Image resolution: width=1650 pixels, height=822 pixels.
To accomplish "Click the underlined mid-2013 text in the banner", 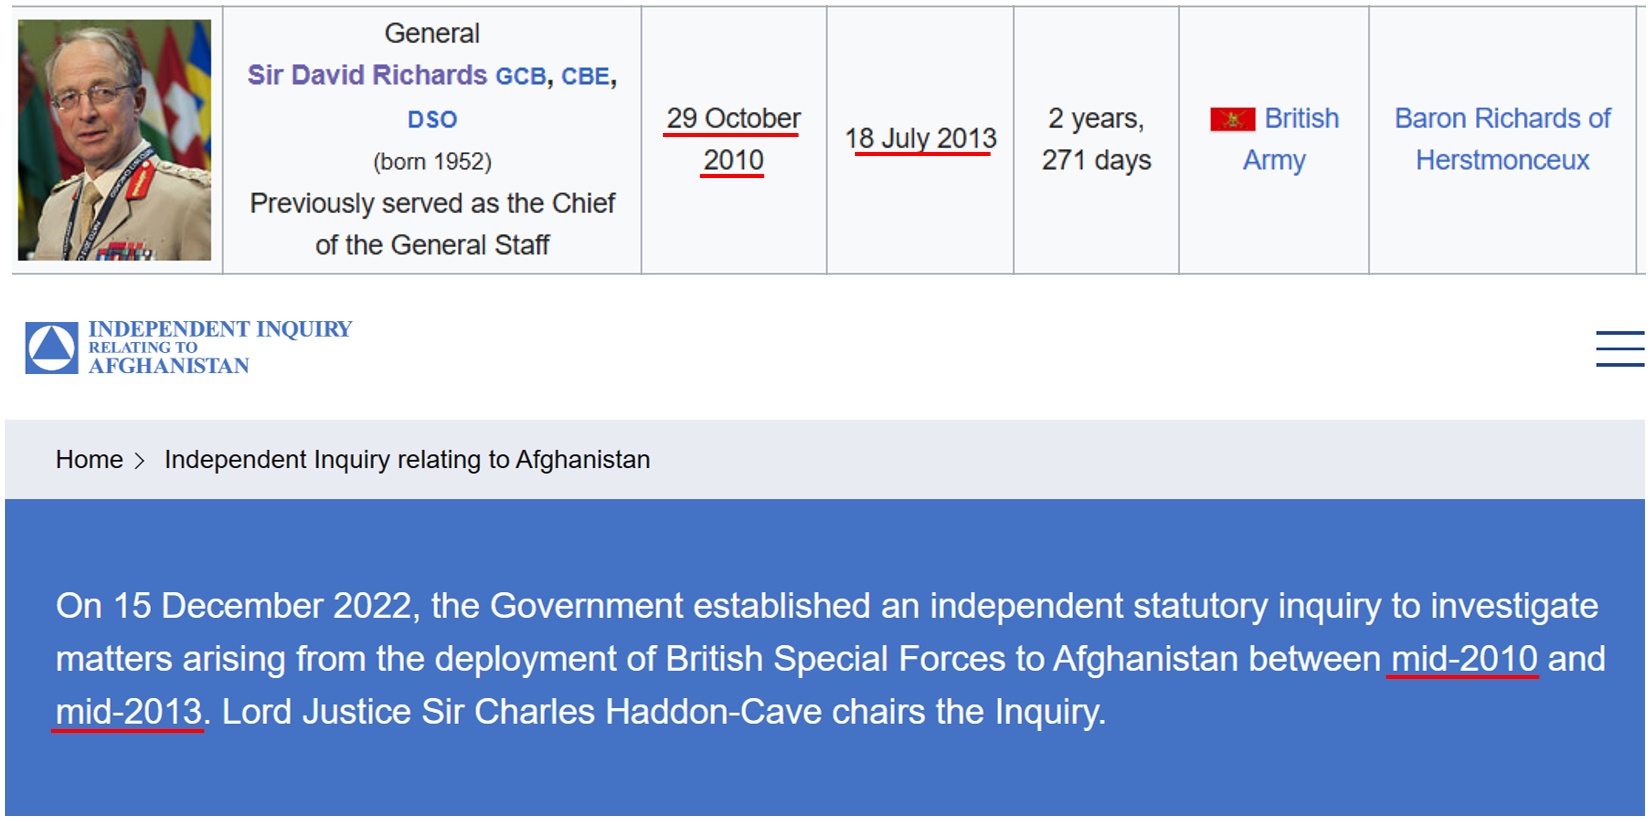I will pyautogui.click(x=129, y=712).
